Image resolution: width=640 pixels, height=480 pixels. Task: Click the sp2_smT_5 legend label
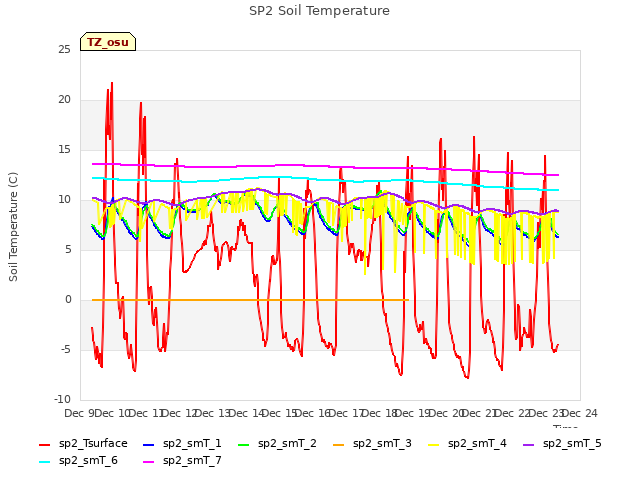[572, 443]
